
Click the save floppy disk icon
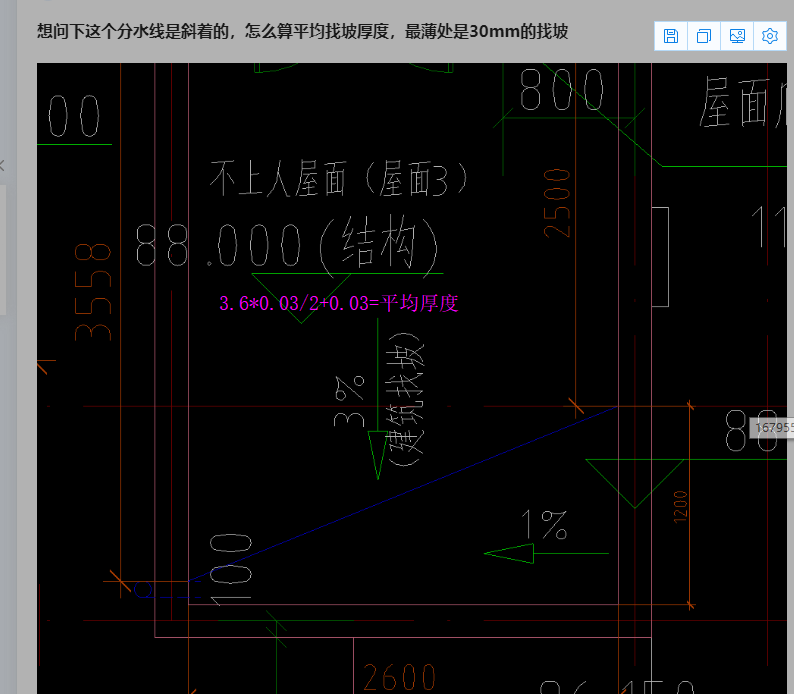670,36
